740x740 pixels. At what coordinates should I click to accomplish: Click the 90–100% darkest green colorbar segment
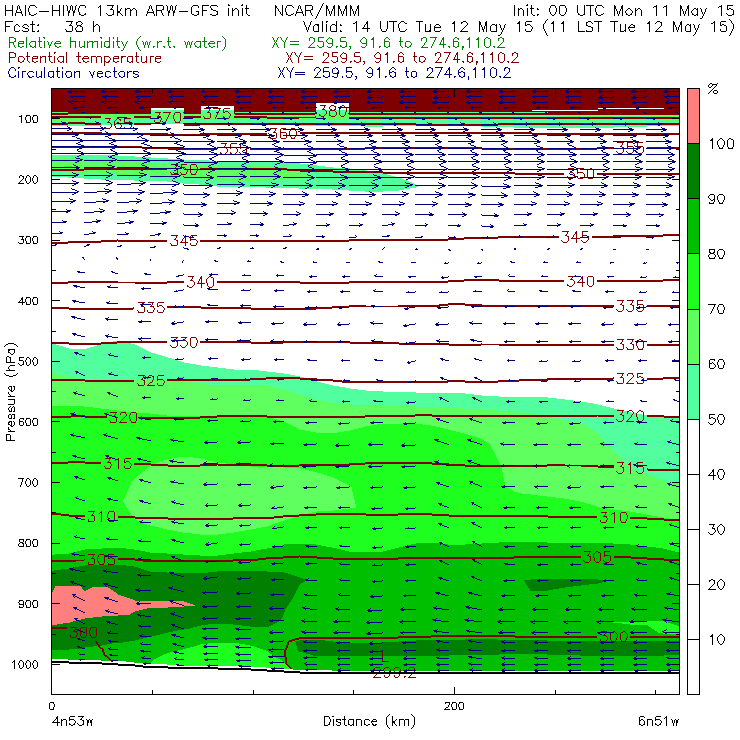click(693, 171)
